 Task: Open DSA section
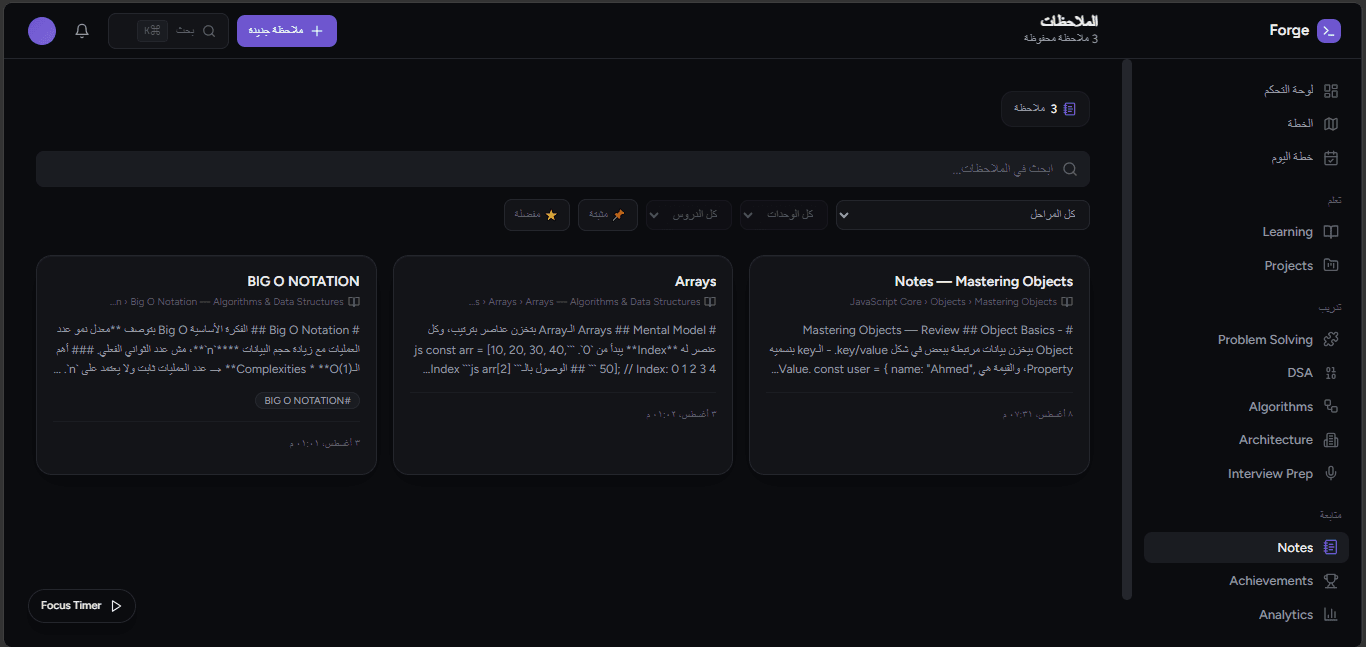pos(1246,373)
